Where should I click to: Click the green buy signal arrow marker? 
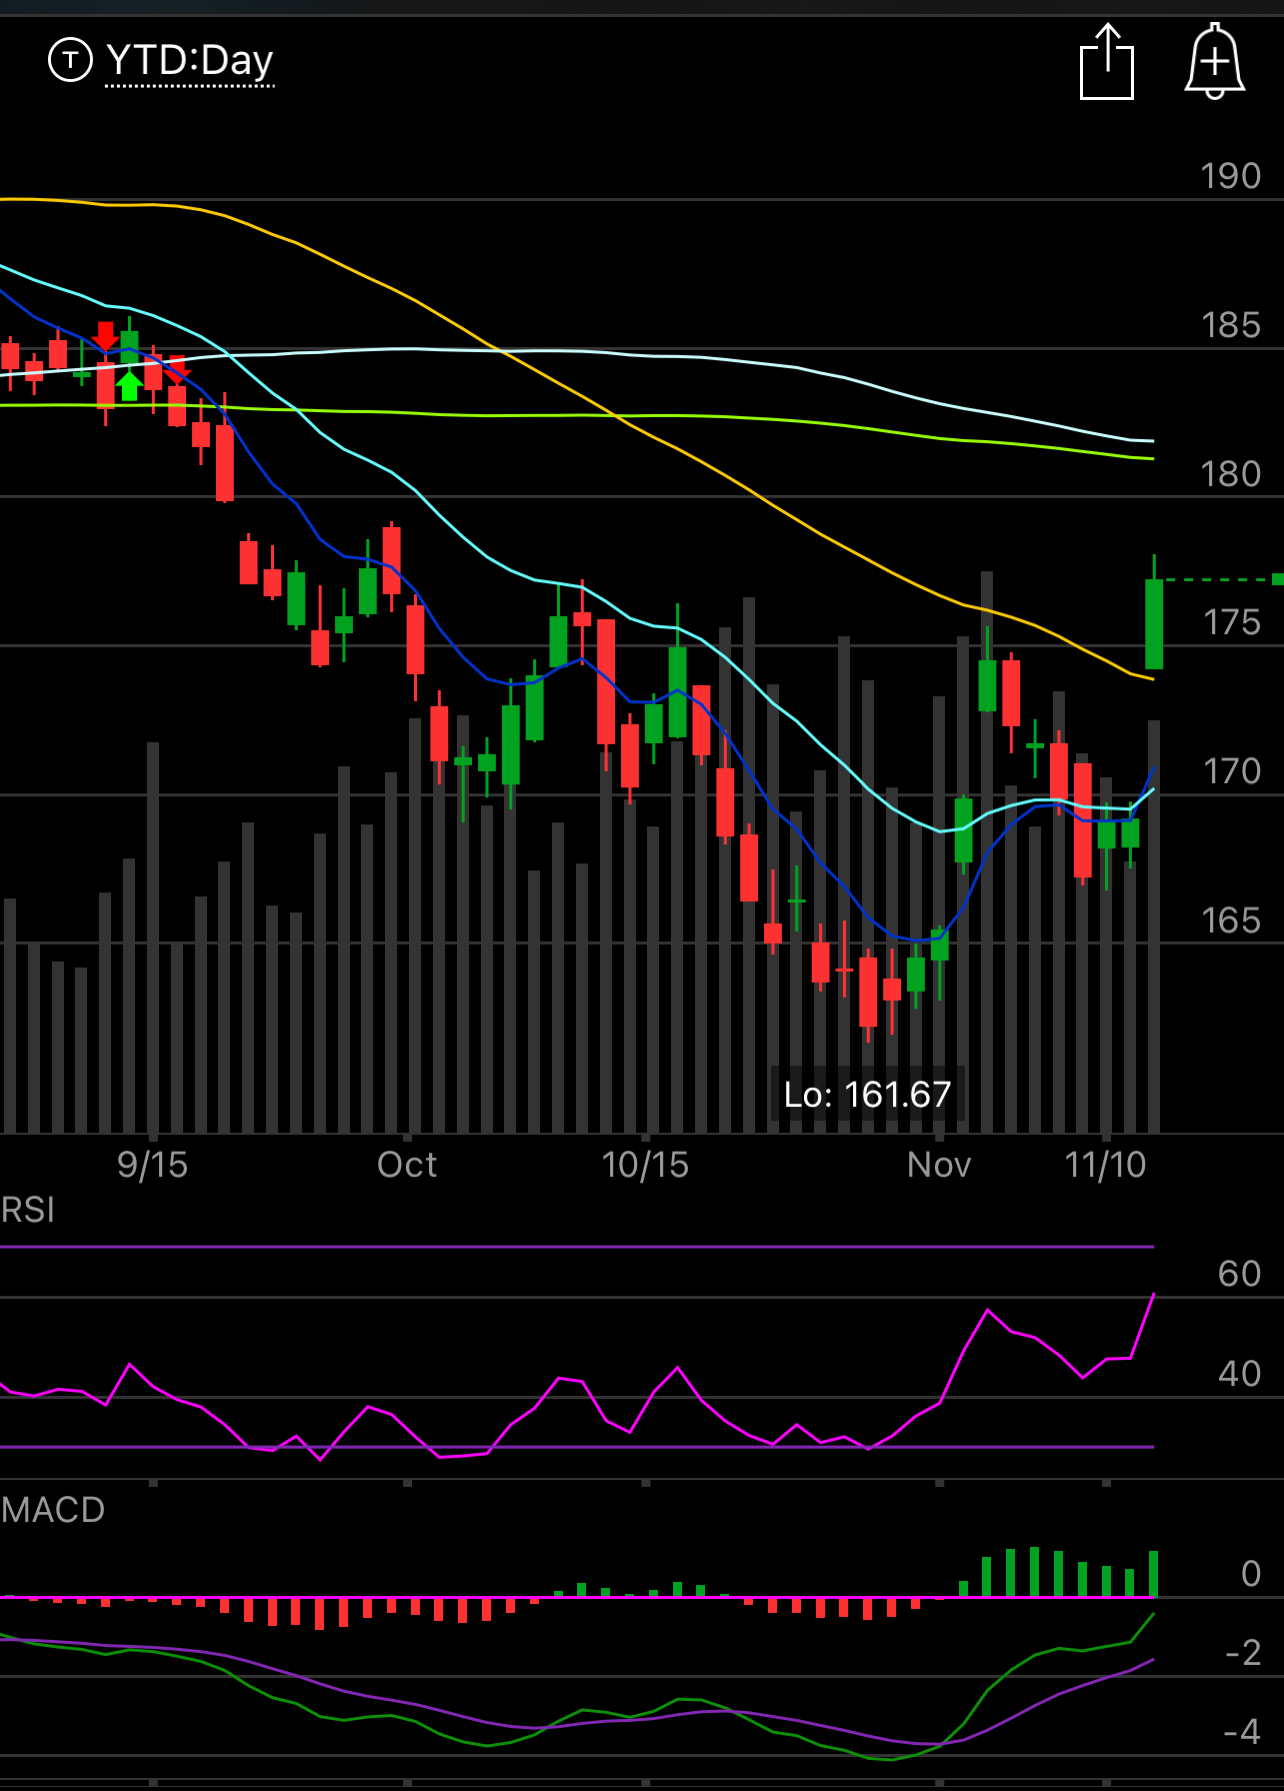129,385
